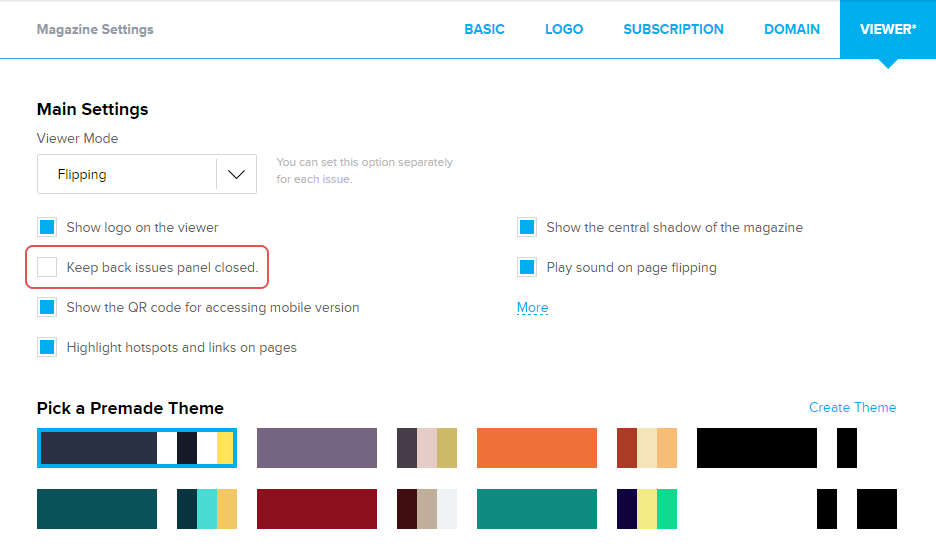
Task: Choose the dark red premade theme
Action: (x=317, y=508)
